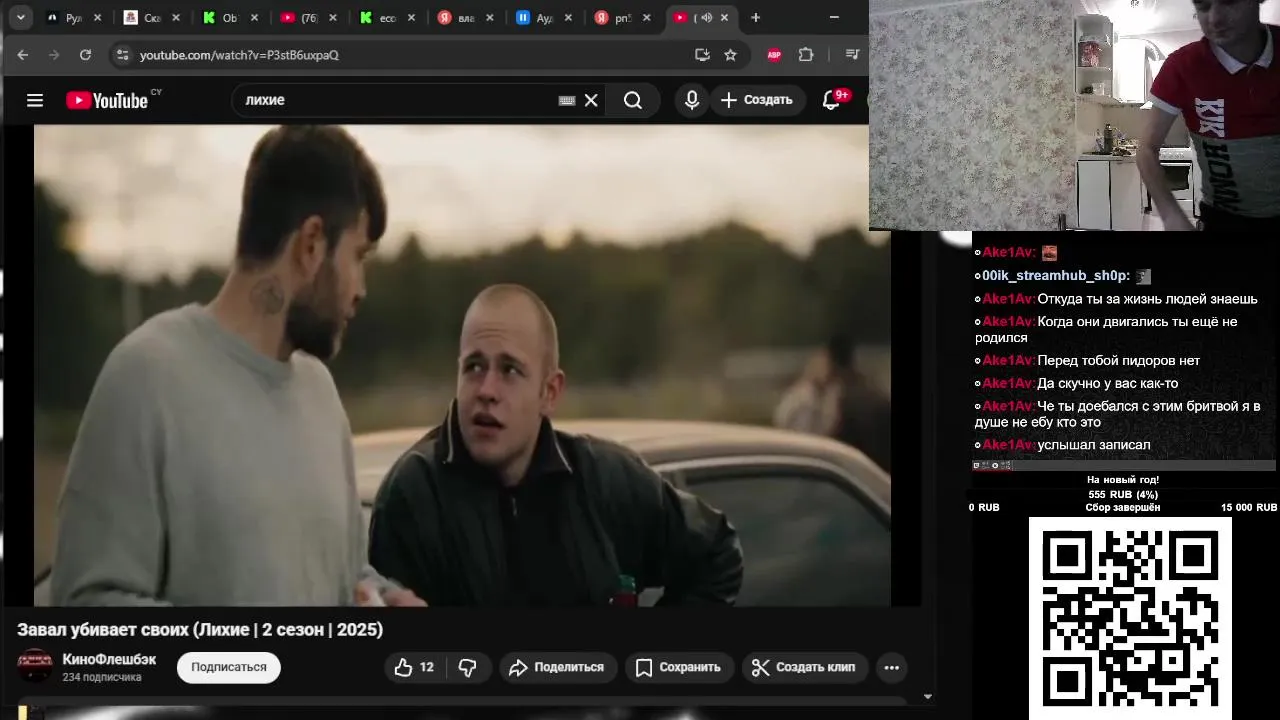Go to the YouTube home logo
The width and height of the screenshot is (1280, 720).
[x=108, y=100]
